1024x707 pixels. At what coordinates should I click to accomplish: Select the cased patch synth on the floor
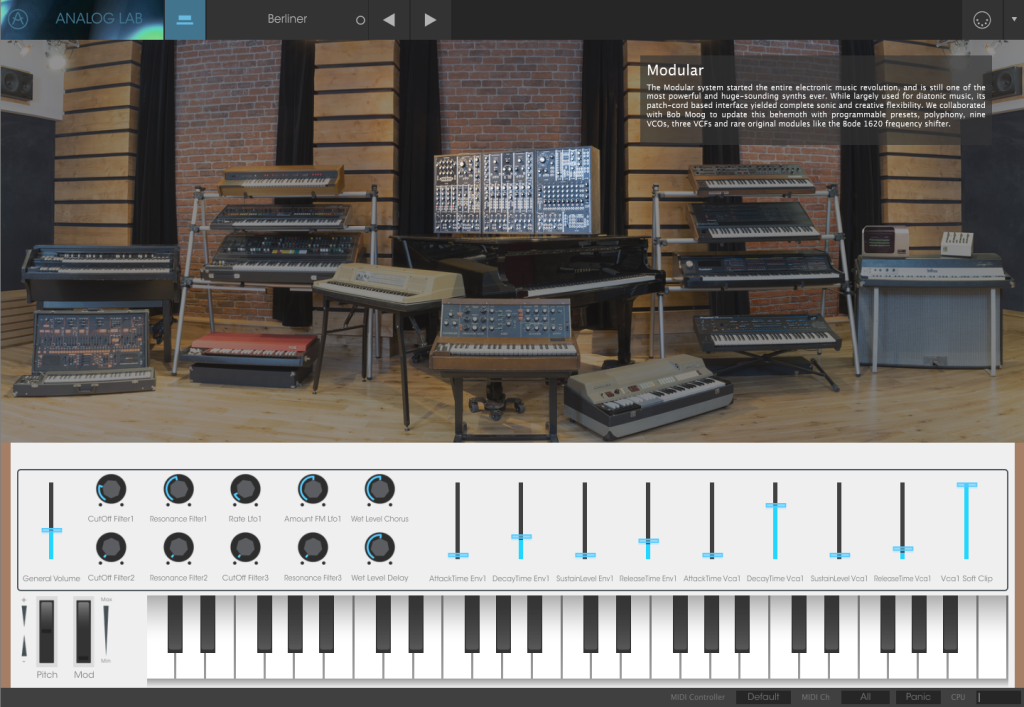pos(85,353)
